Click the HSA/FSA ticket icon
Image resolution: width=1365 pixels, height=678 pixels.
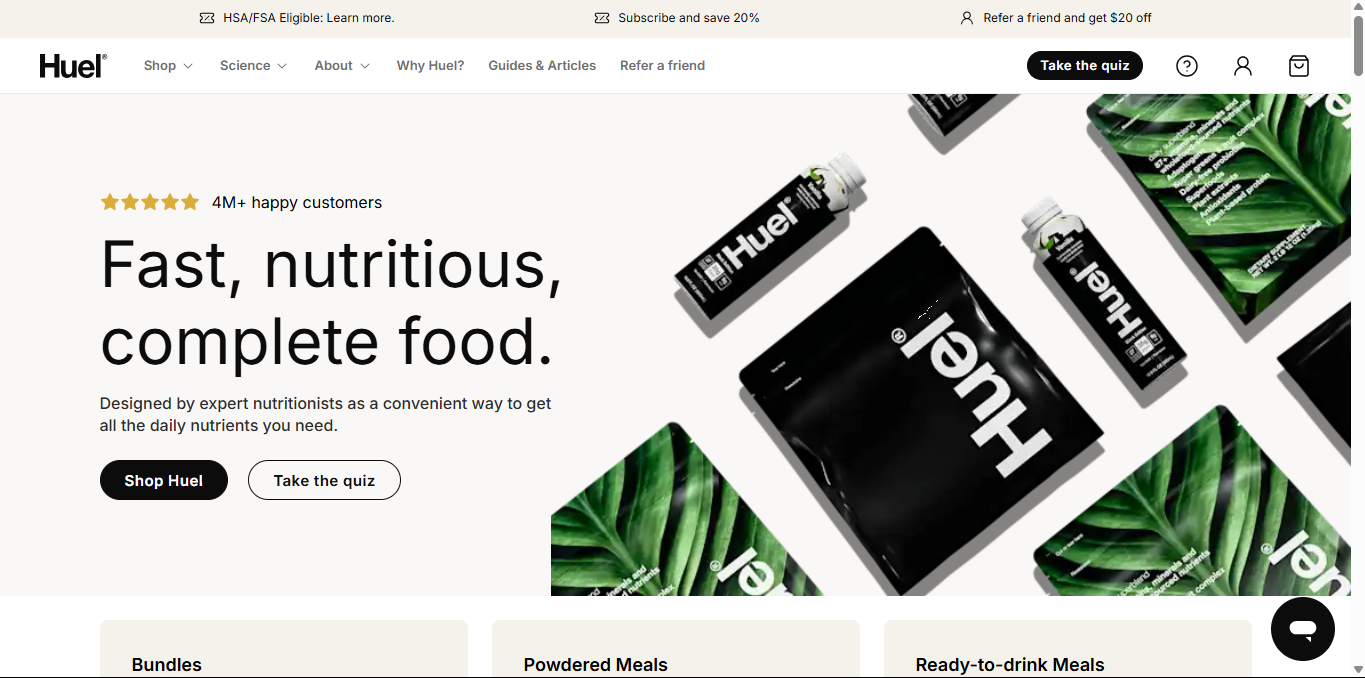click(207, 18)
